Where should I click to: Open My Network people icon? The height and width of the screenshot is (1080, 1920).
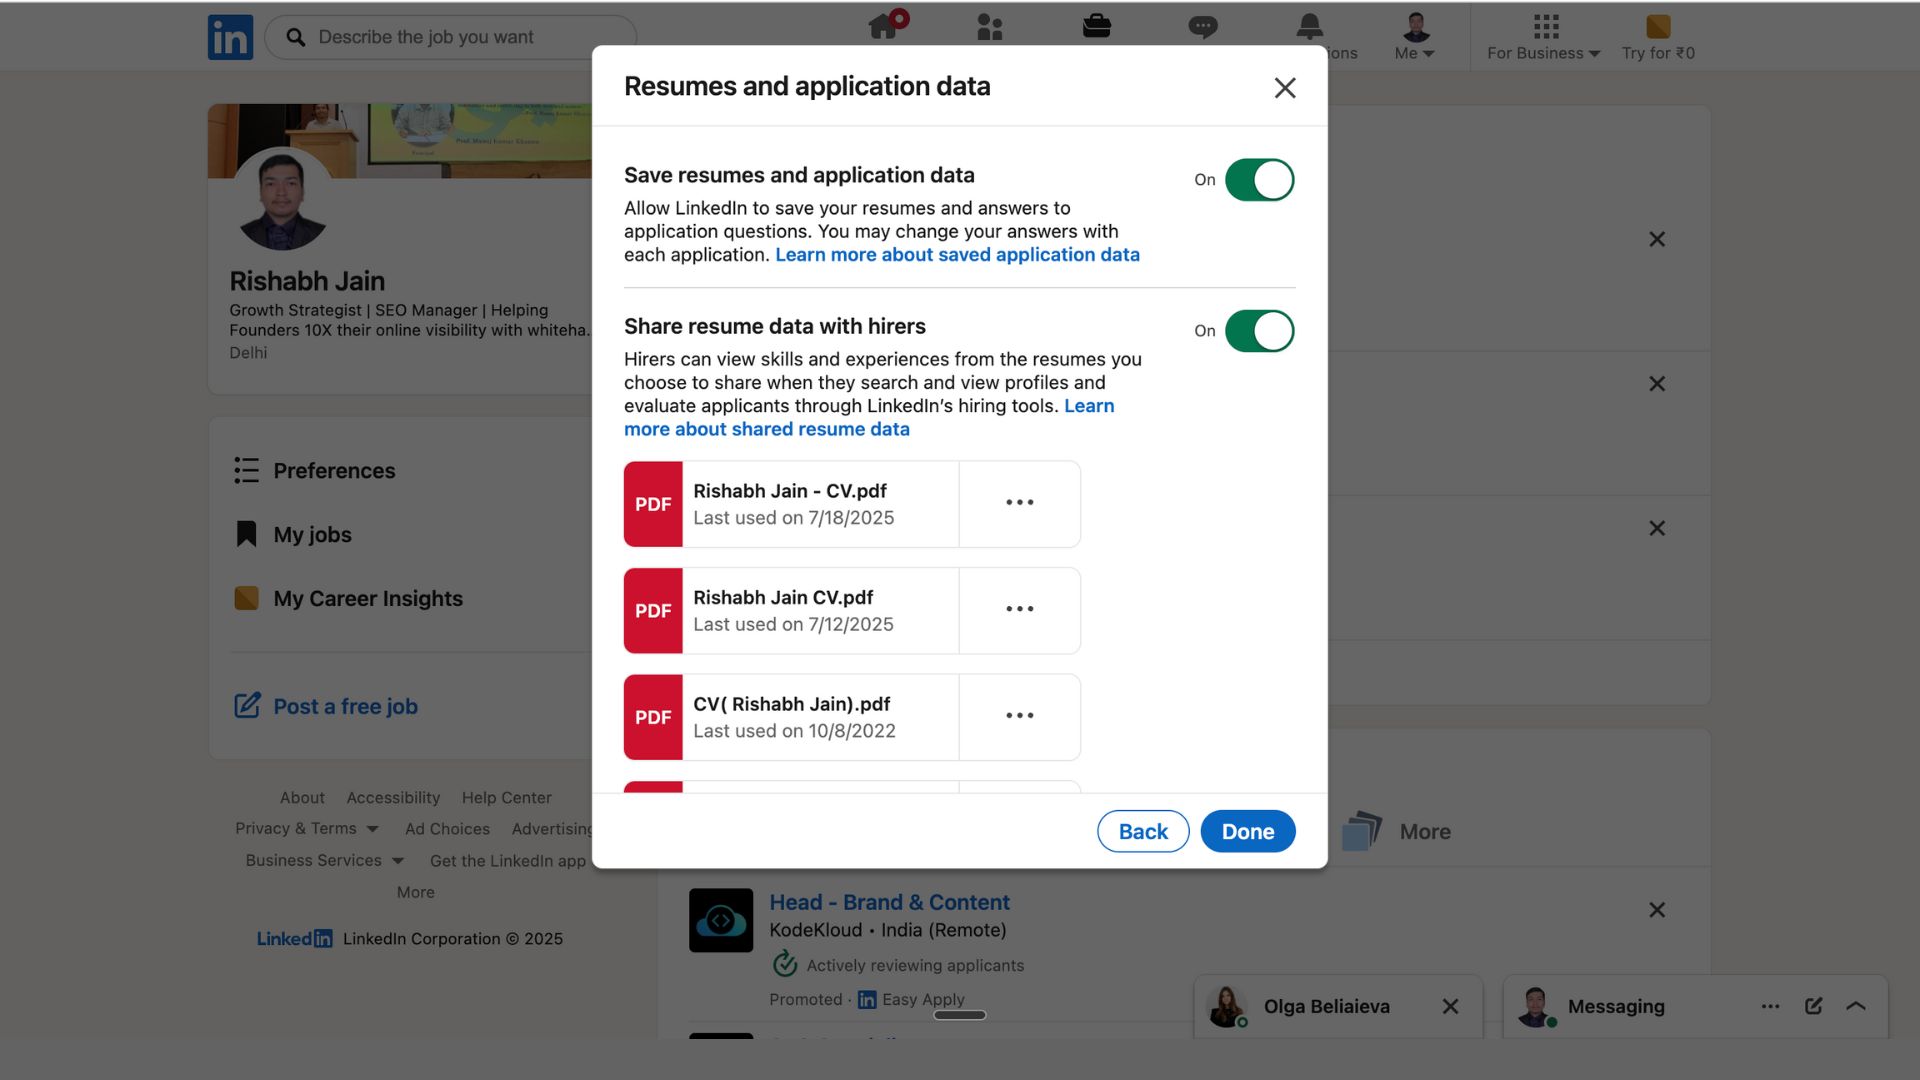(989, 27)
